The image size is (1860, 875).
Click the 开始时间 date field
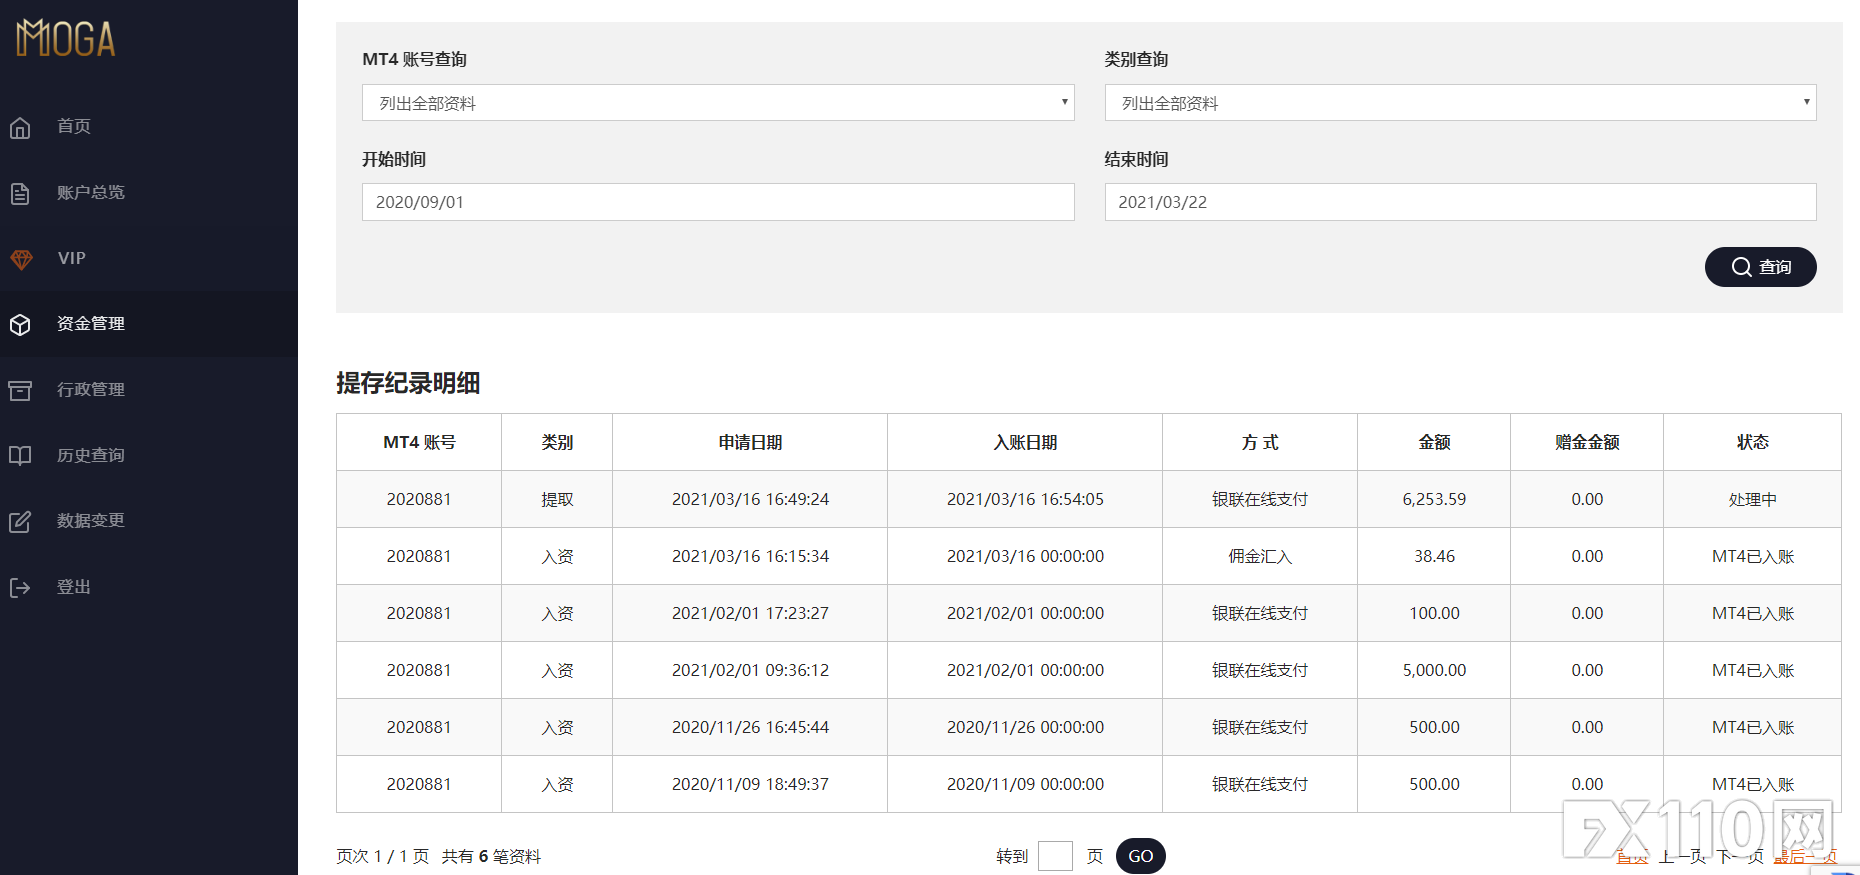718,202
